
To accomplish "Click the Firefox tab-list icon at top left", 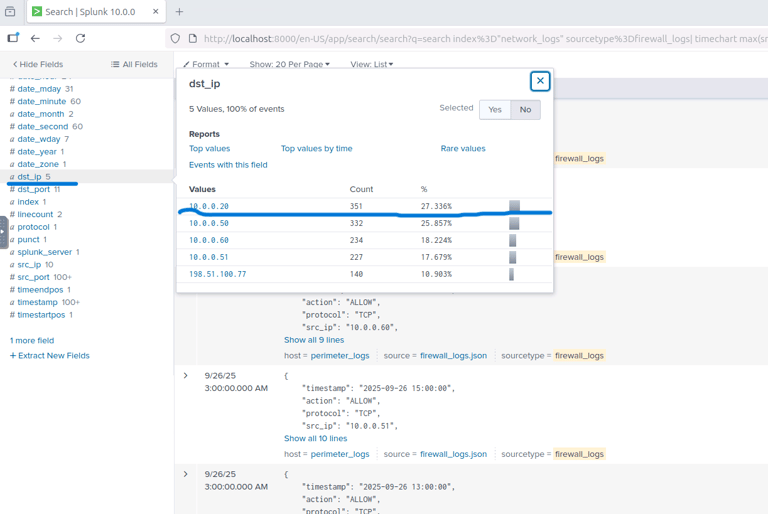I will click(x=10, y=12).
